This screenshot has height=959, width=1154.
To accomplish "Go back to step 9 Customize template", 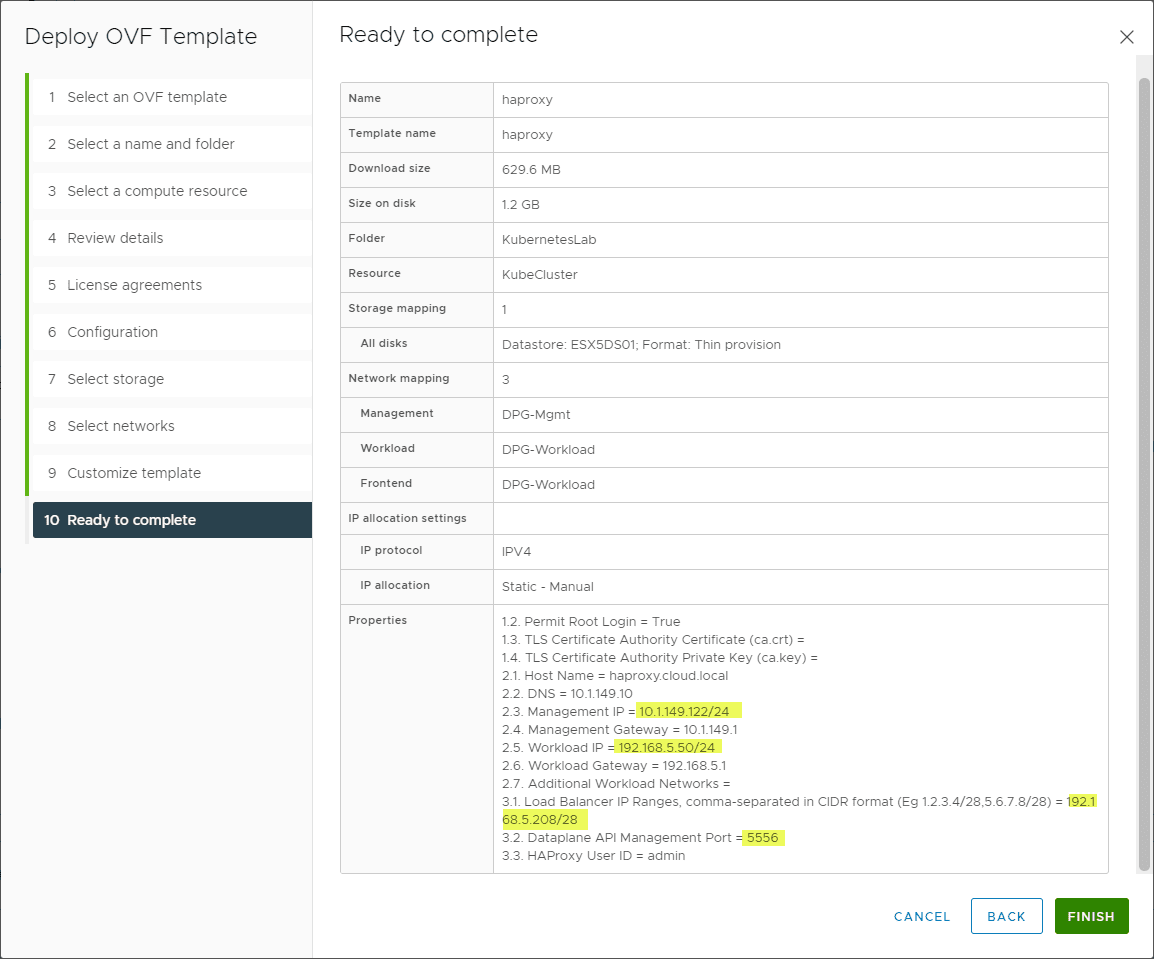I will pos(134,473).
